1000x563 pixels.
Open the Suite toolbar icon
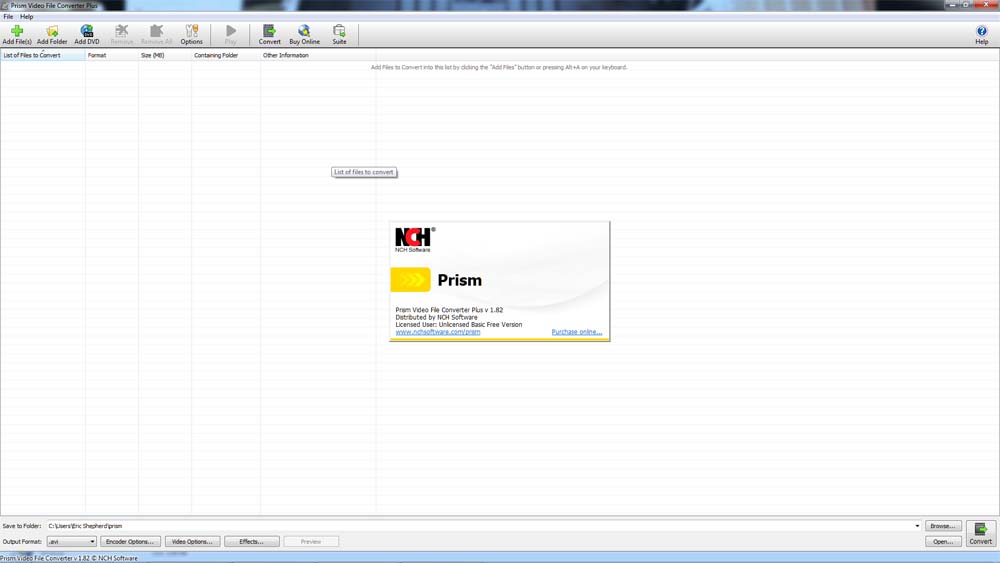click(339, 34)
